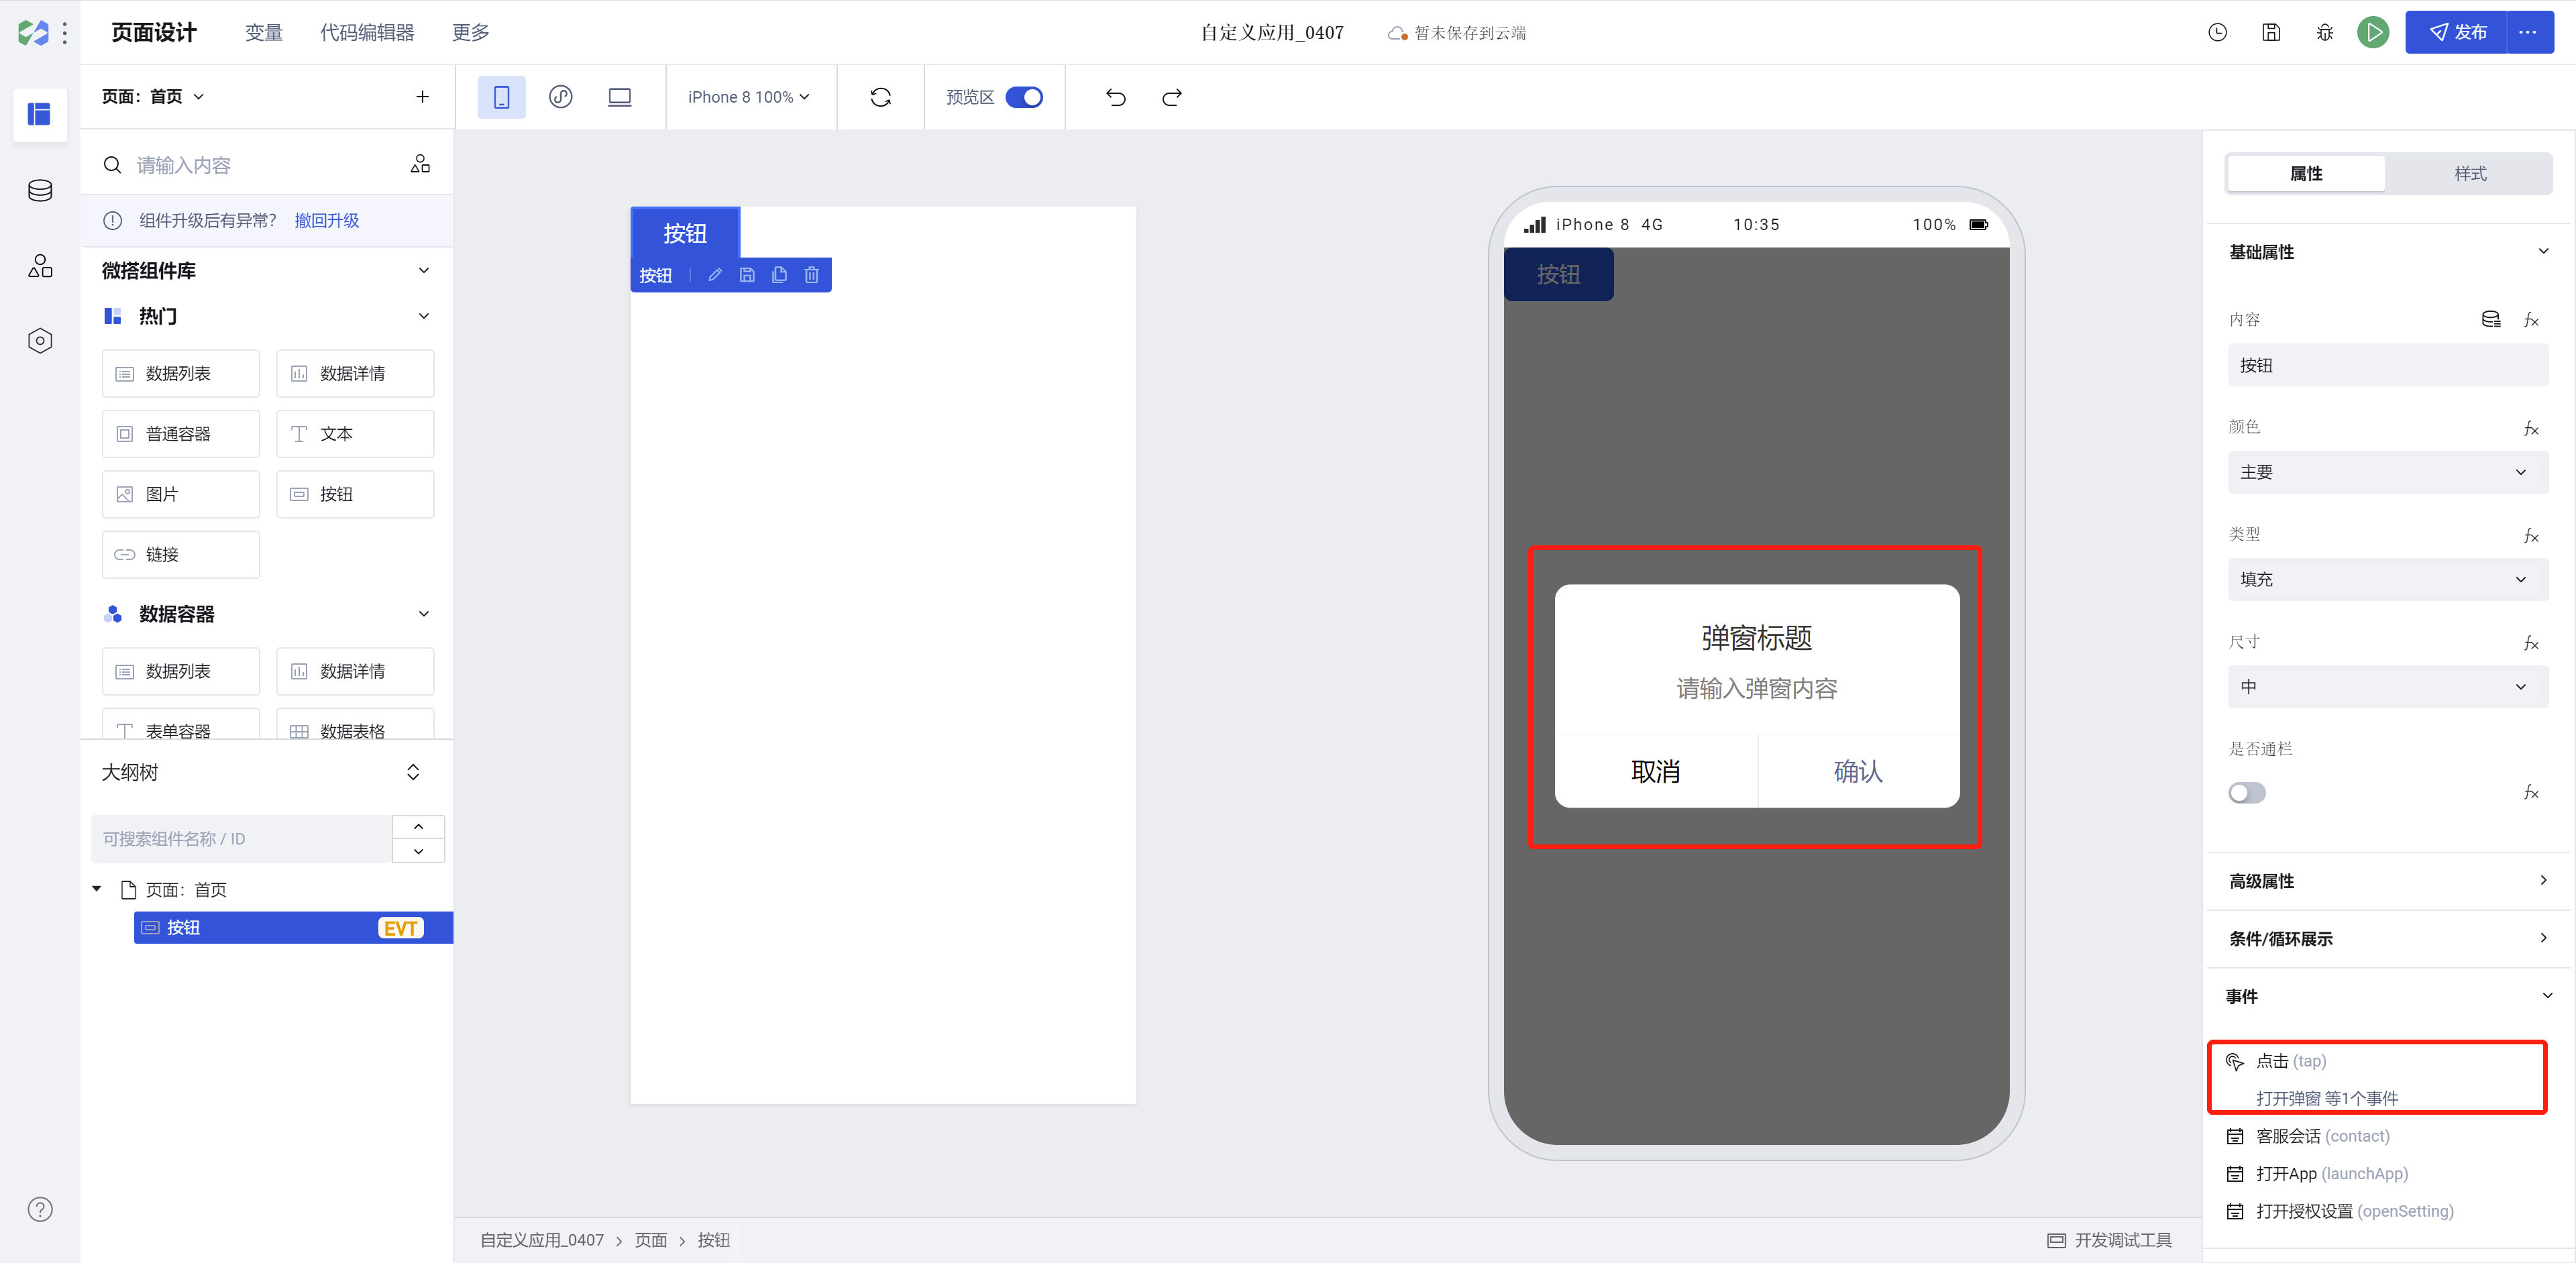Add the 文本 component
2576x1263 pixels.
[x=355, y=434]
